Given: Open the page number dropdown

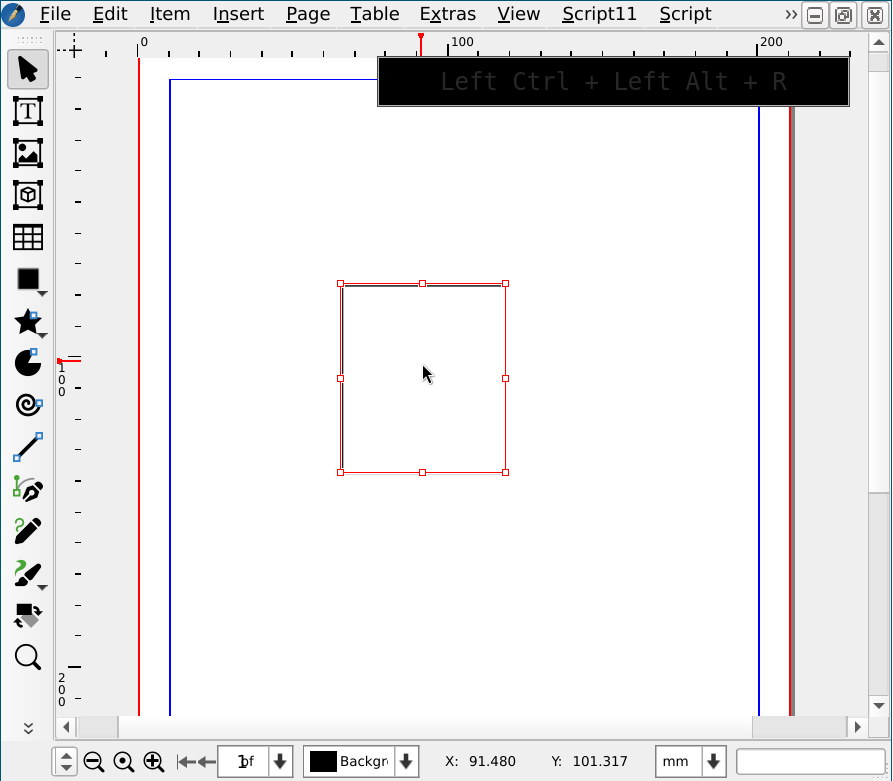Looking at the screenshot, I should click(280, 761).
